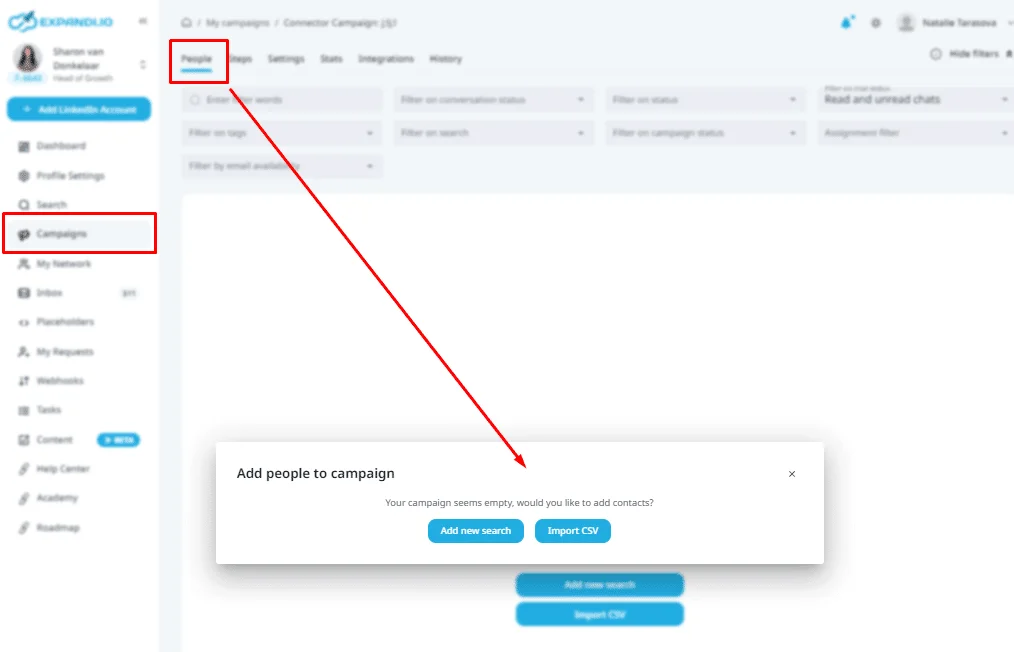Viewport: 1014px width, 652px height.
Task: Switch to the Integrations tab
Action: (x=386, y=59)
